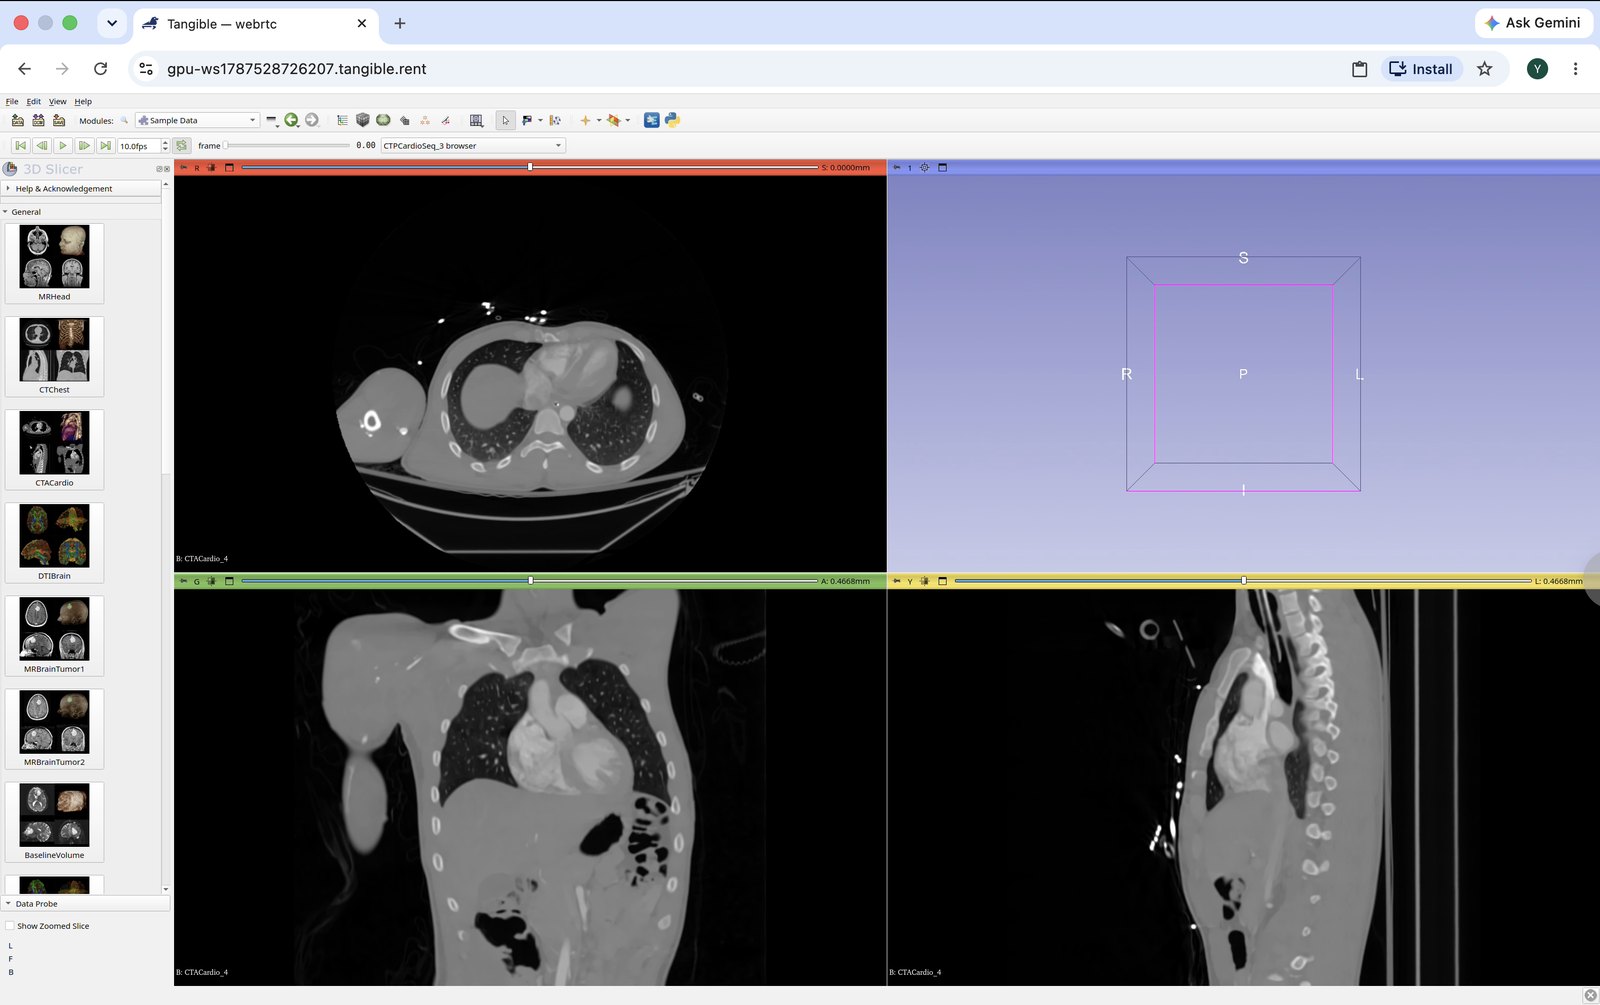Collapse the Data Probe section

(x=86, y=903)
